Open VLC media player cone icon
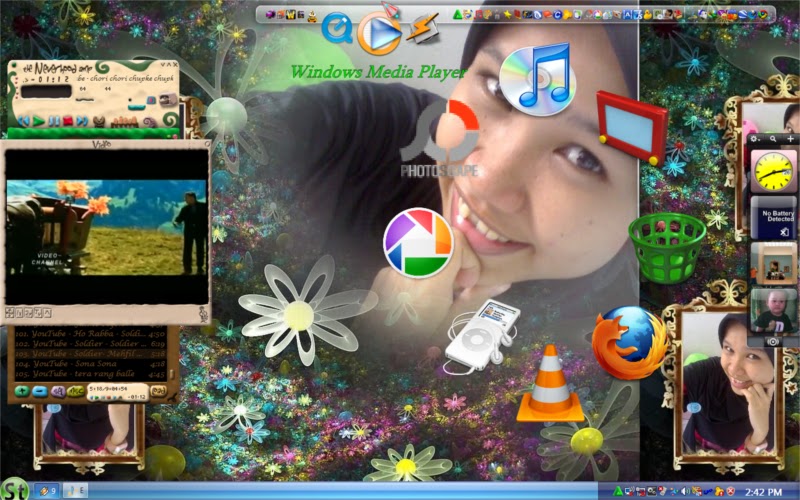800x500 pixels. tap(550, 384)
